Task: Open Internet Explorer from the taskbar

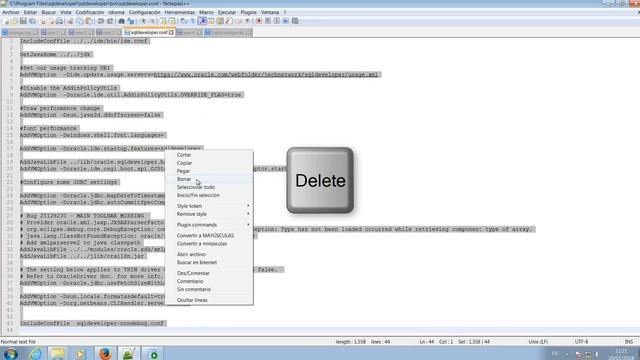Action: [35, 353]
